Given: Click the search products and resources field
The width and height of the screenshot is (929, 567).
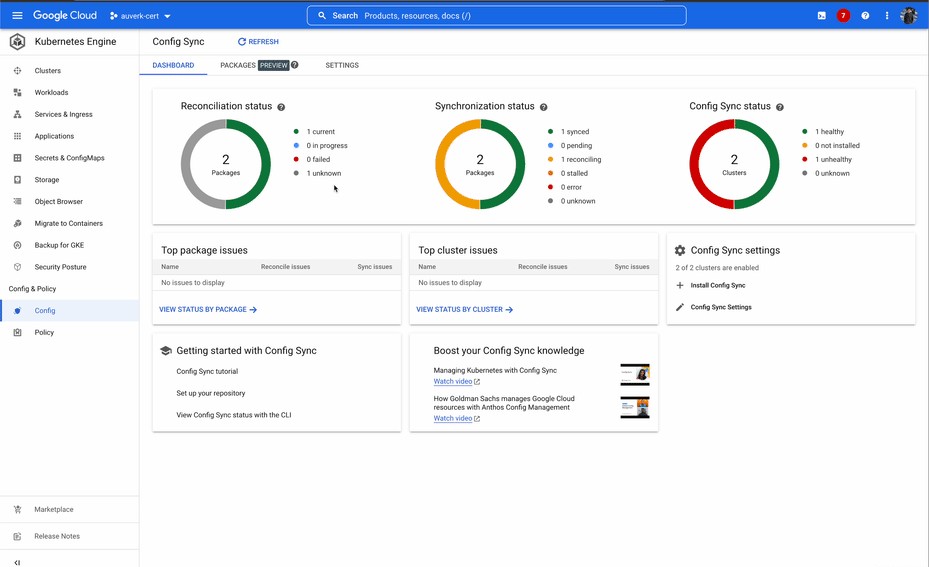Looking at the screenshot, I should click(496, 15).
